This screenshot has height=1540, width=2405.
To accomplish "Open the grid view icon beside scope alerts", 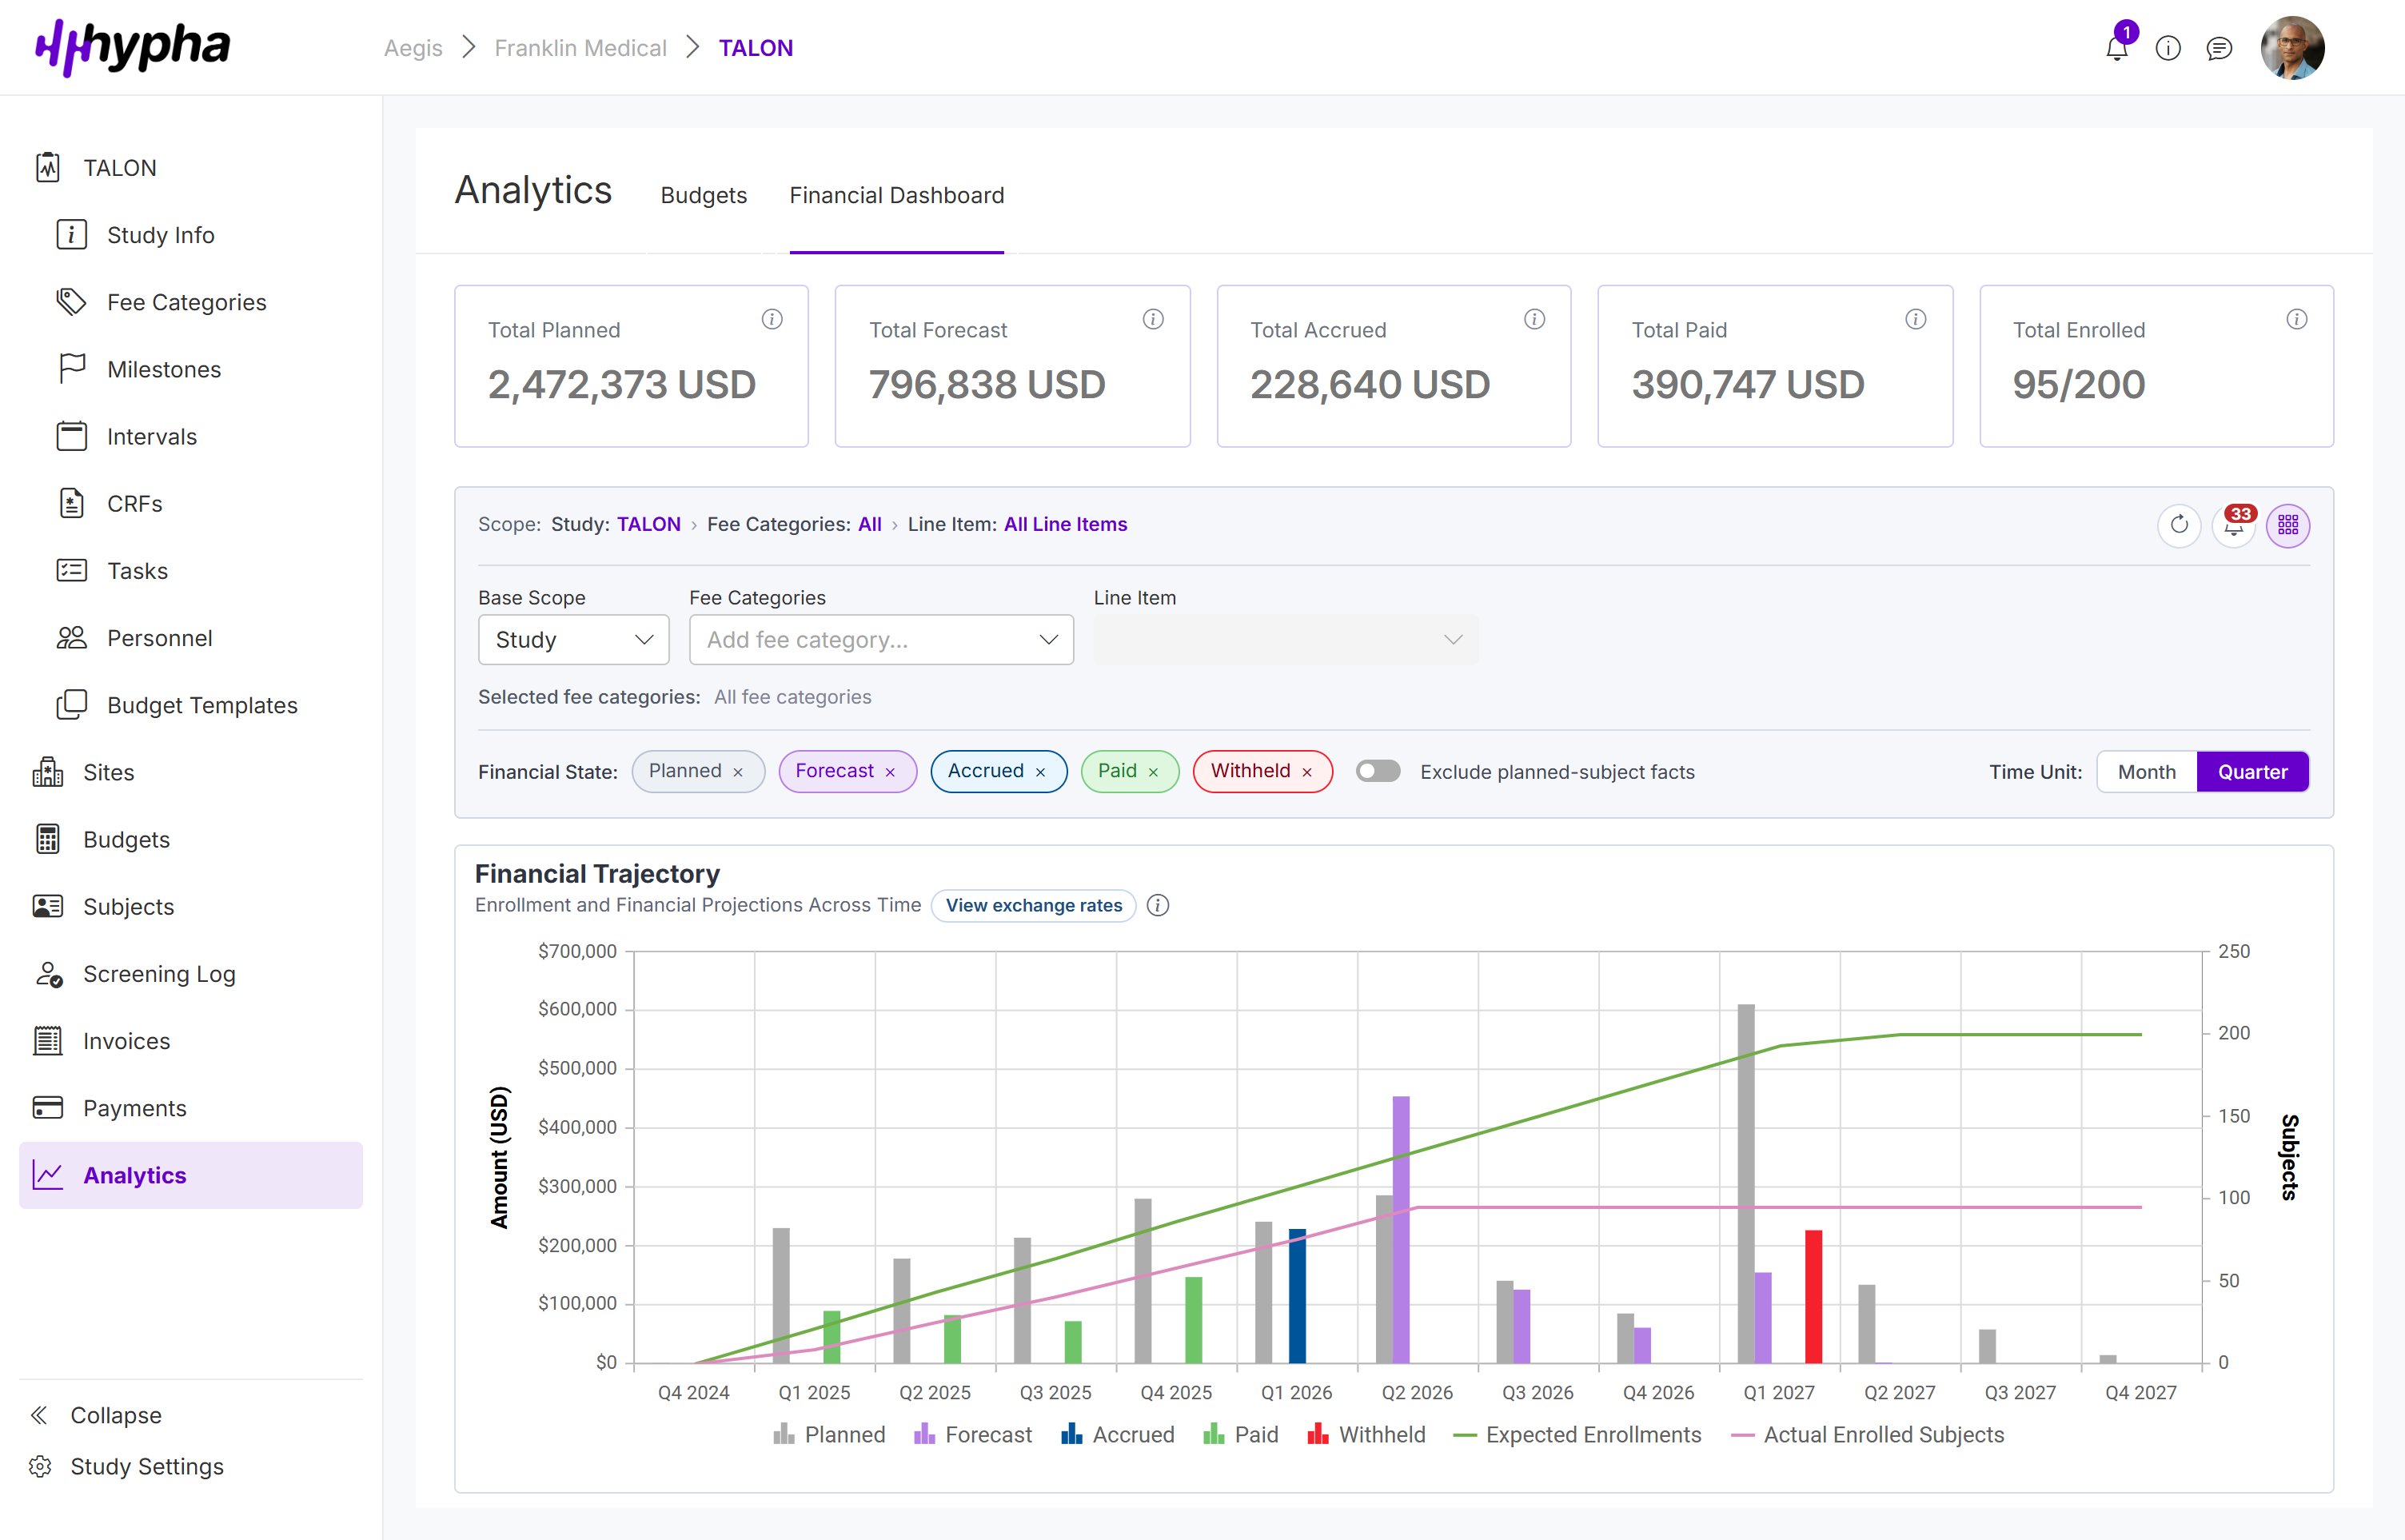I will pos(2289,525).
